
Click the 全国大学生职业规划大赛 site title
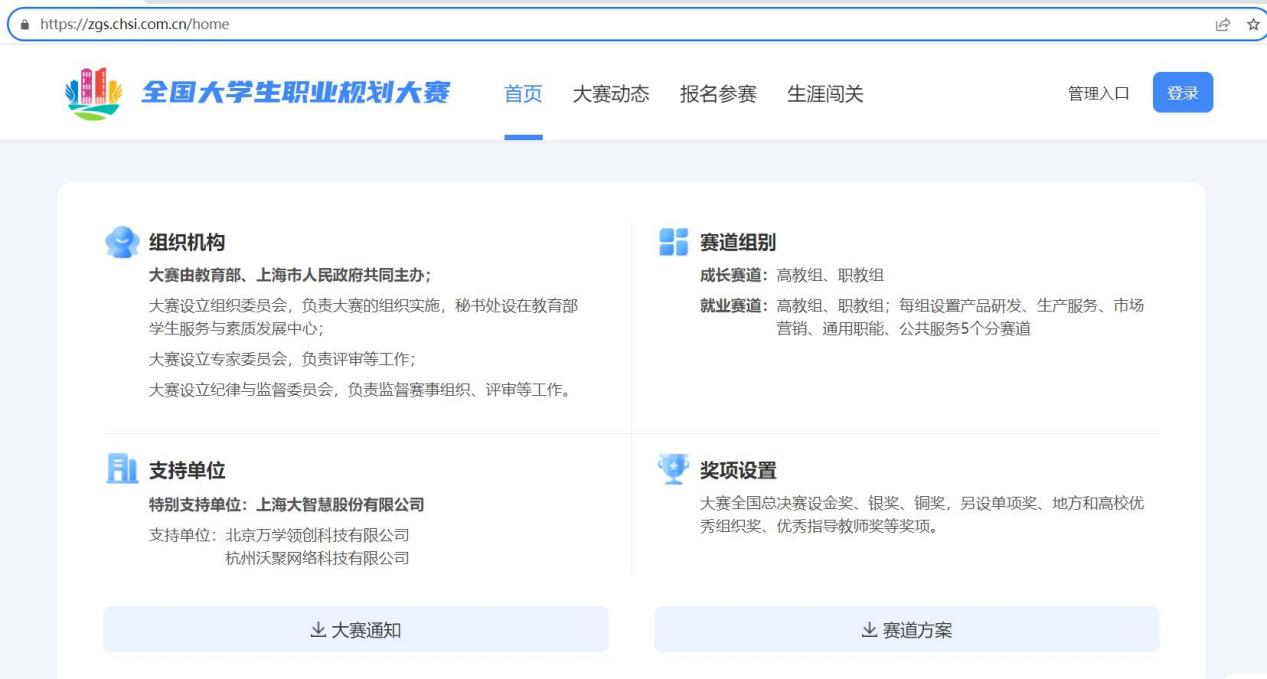point(296,93)
